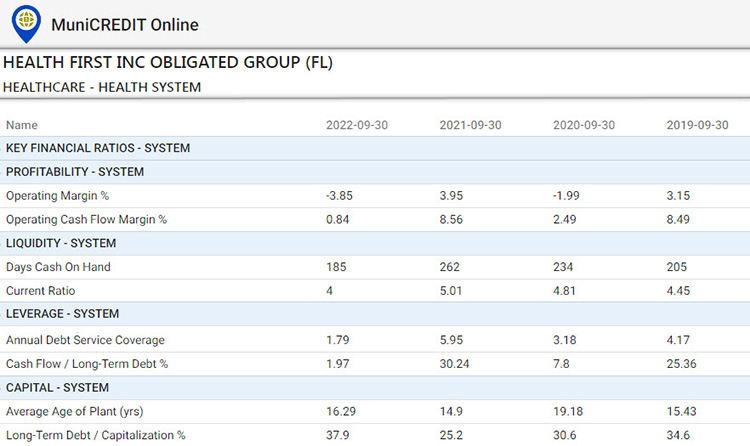Select Liquidity - System section row

point(375,243)
